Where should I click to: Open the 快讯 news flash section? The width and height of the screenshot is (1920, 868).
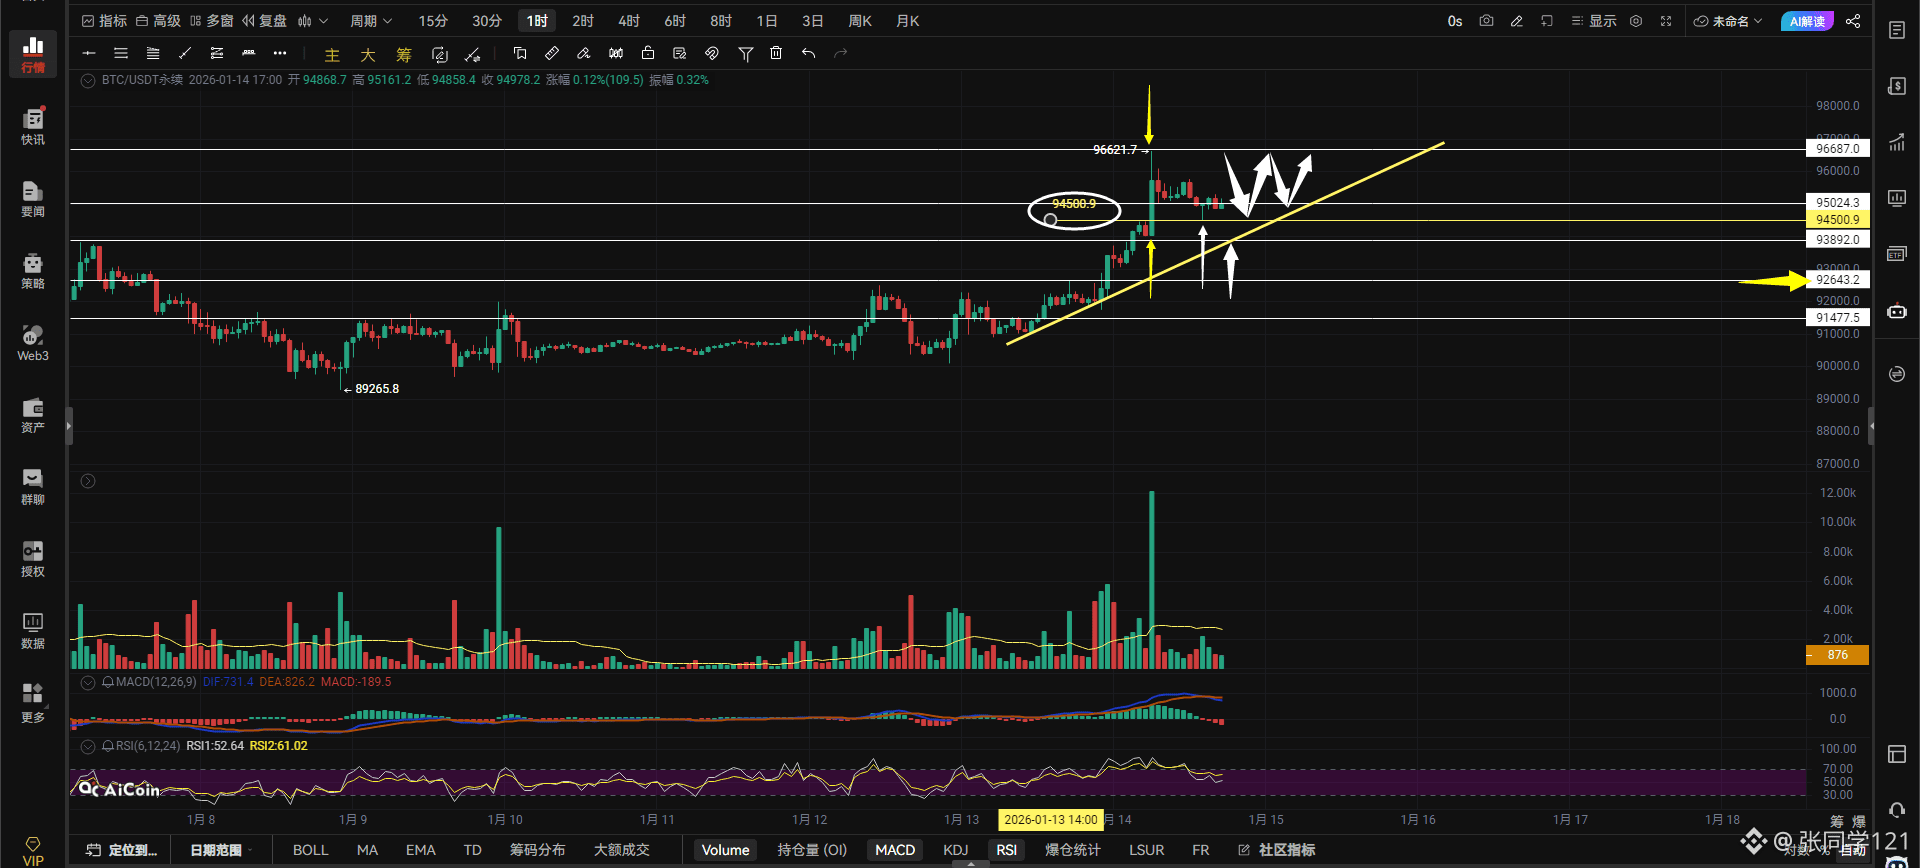point(33,126)
